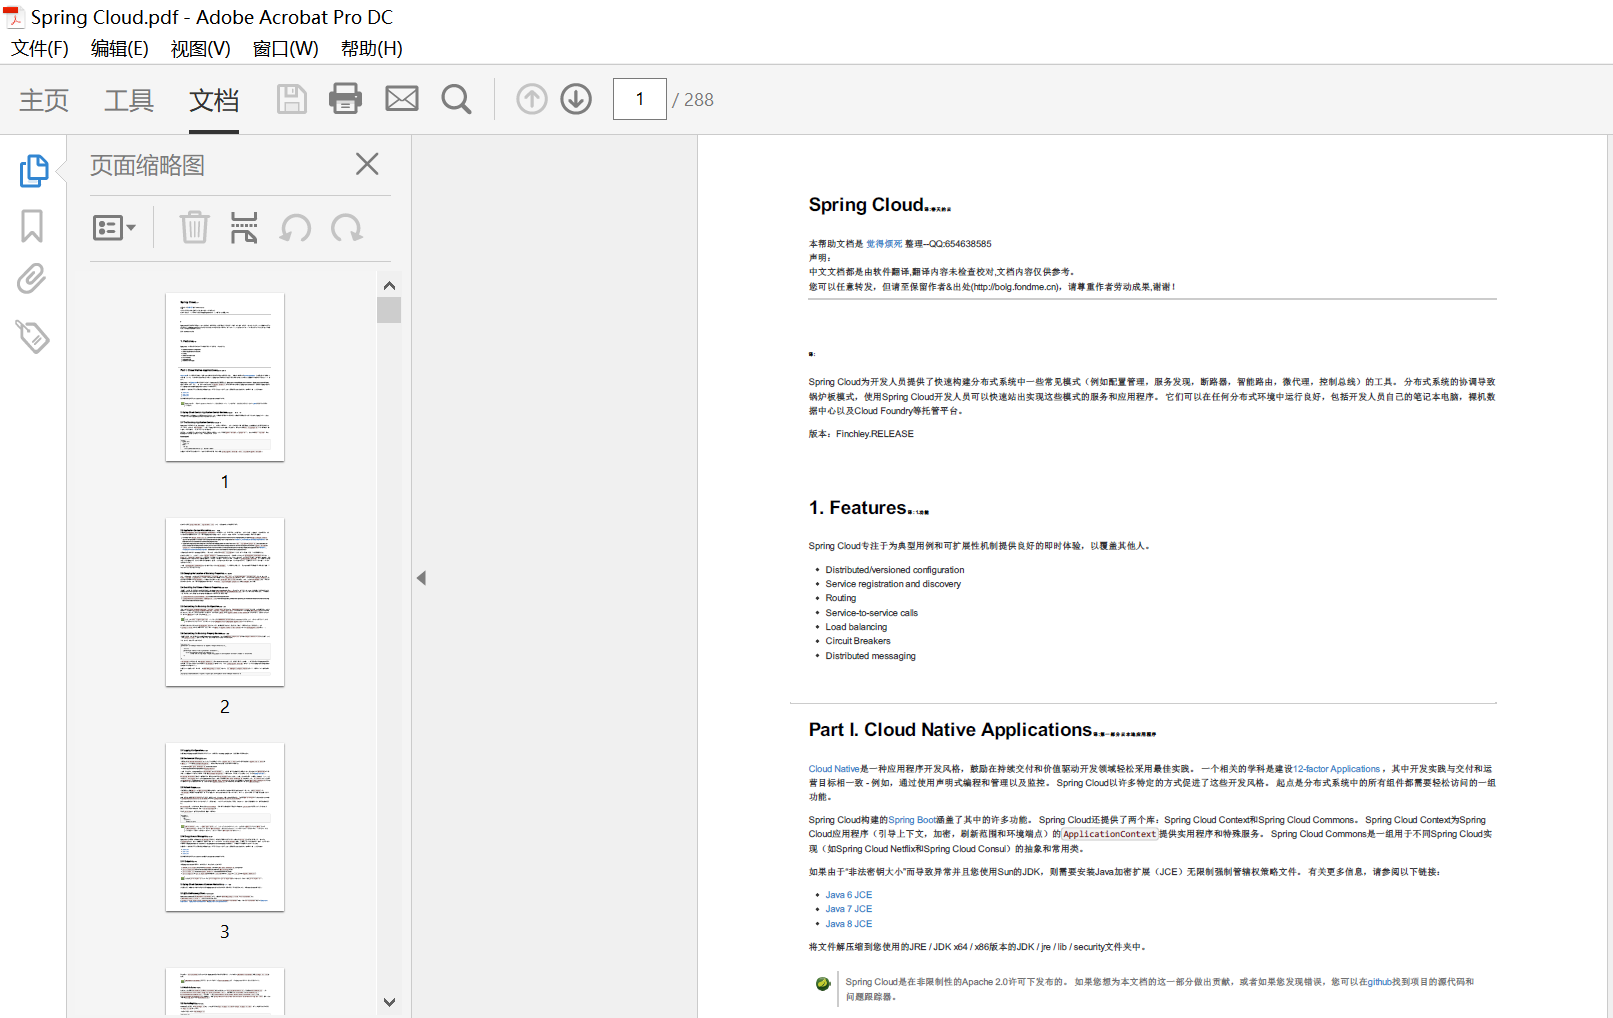Open the 文件(F) menu
This screenshot has height=1018, width=1613.
pyautogui.click(x=40, y=48)
